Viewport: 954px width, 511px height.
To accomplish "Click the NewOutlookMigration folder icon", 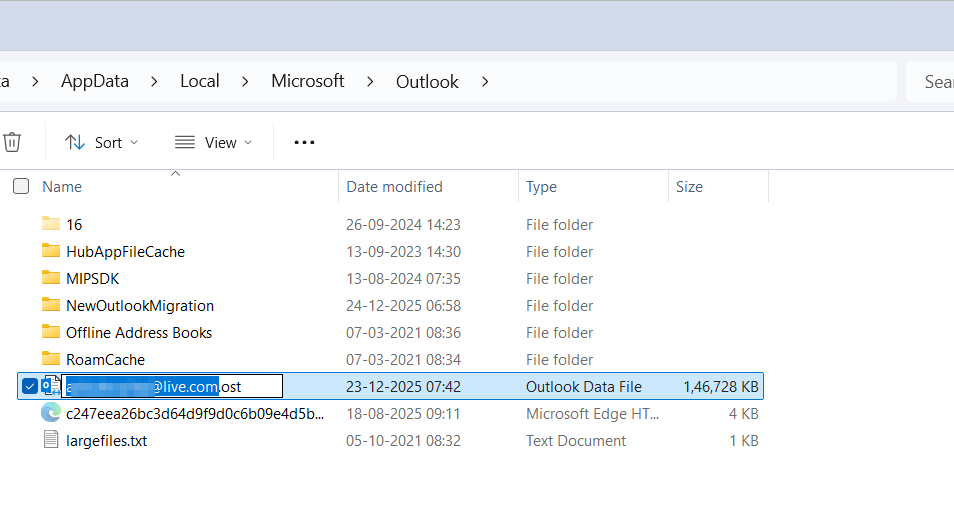I will click(51, 305).
